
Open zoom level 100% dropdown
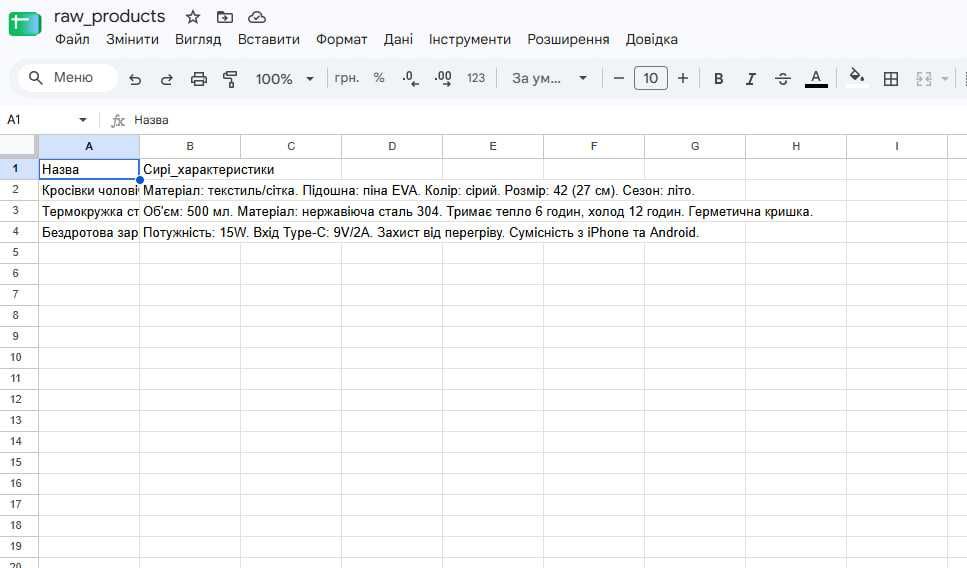click(285, 79)
